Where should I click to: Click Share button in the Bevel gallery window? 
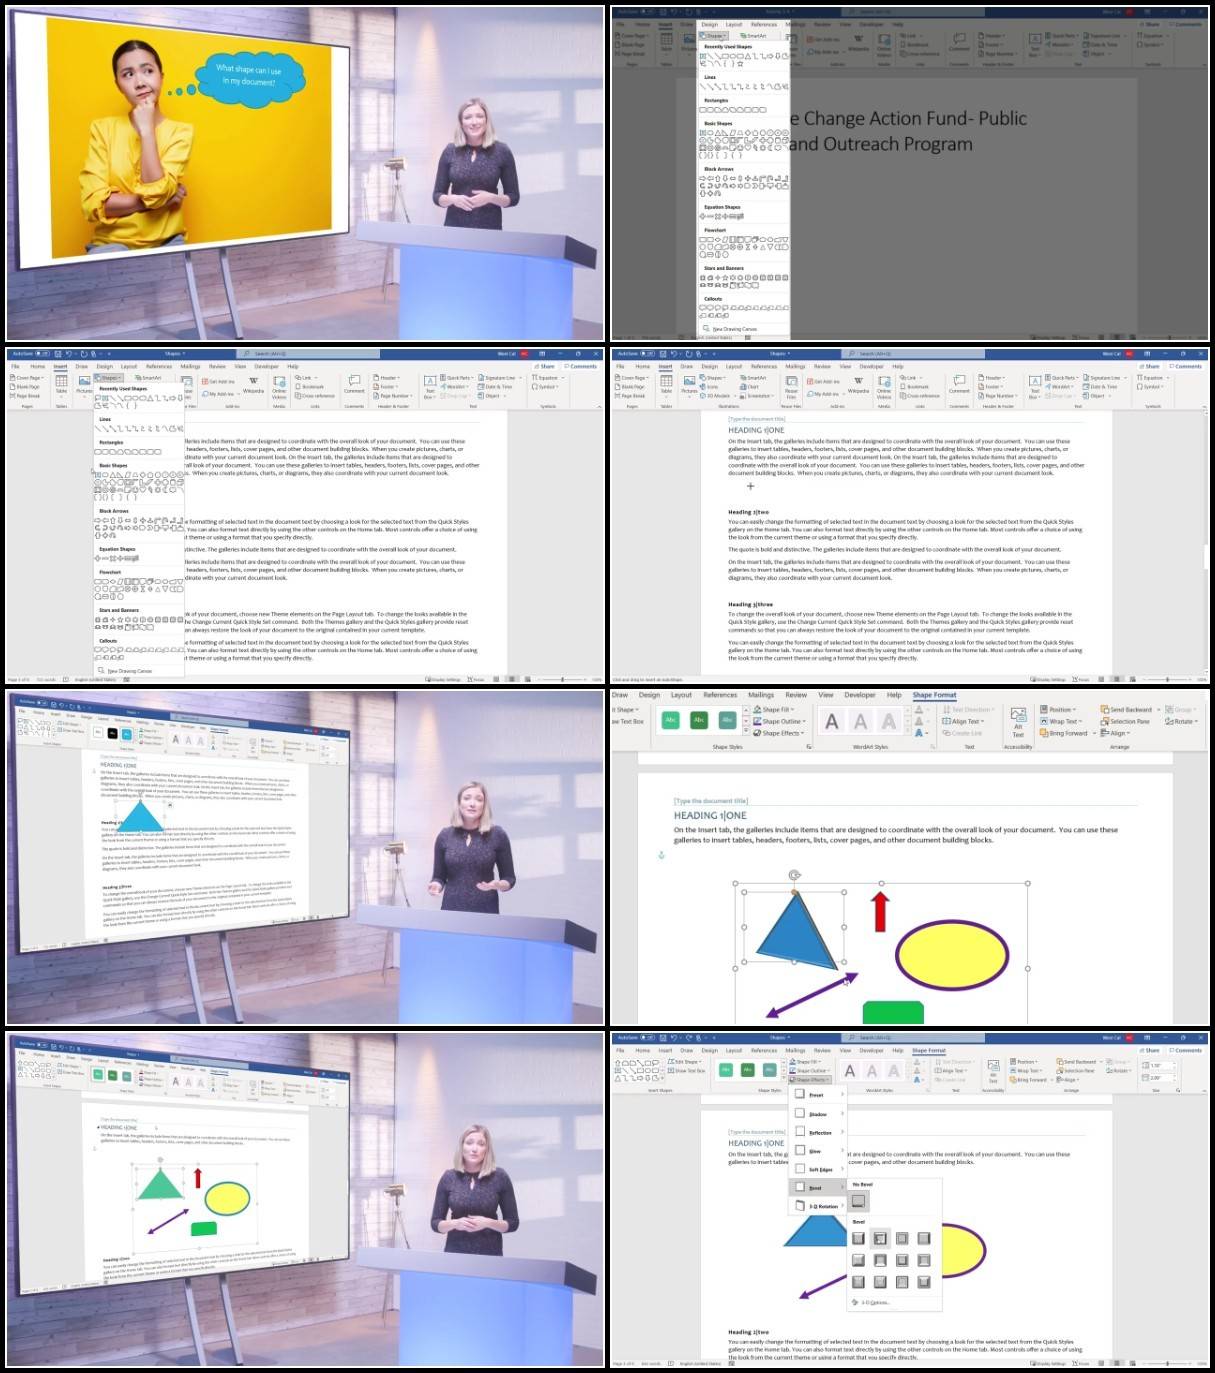click(1150, 1050)
